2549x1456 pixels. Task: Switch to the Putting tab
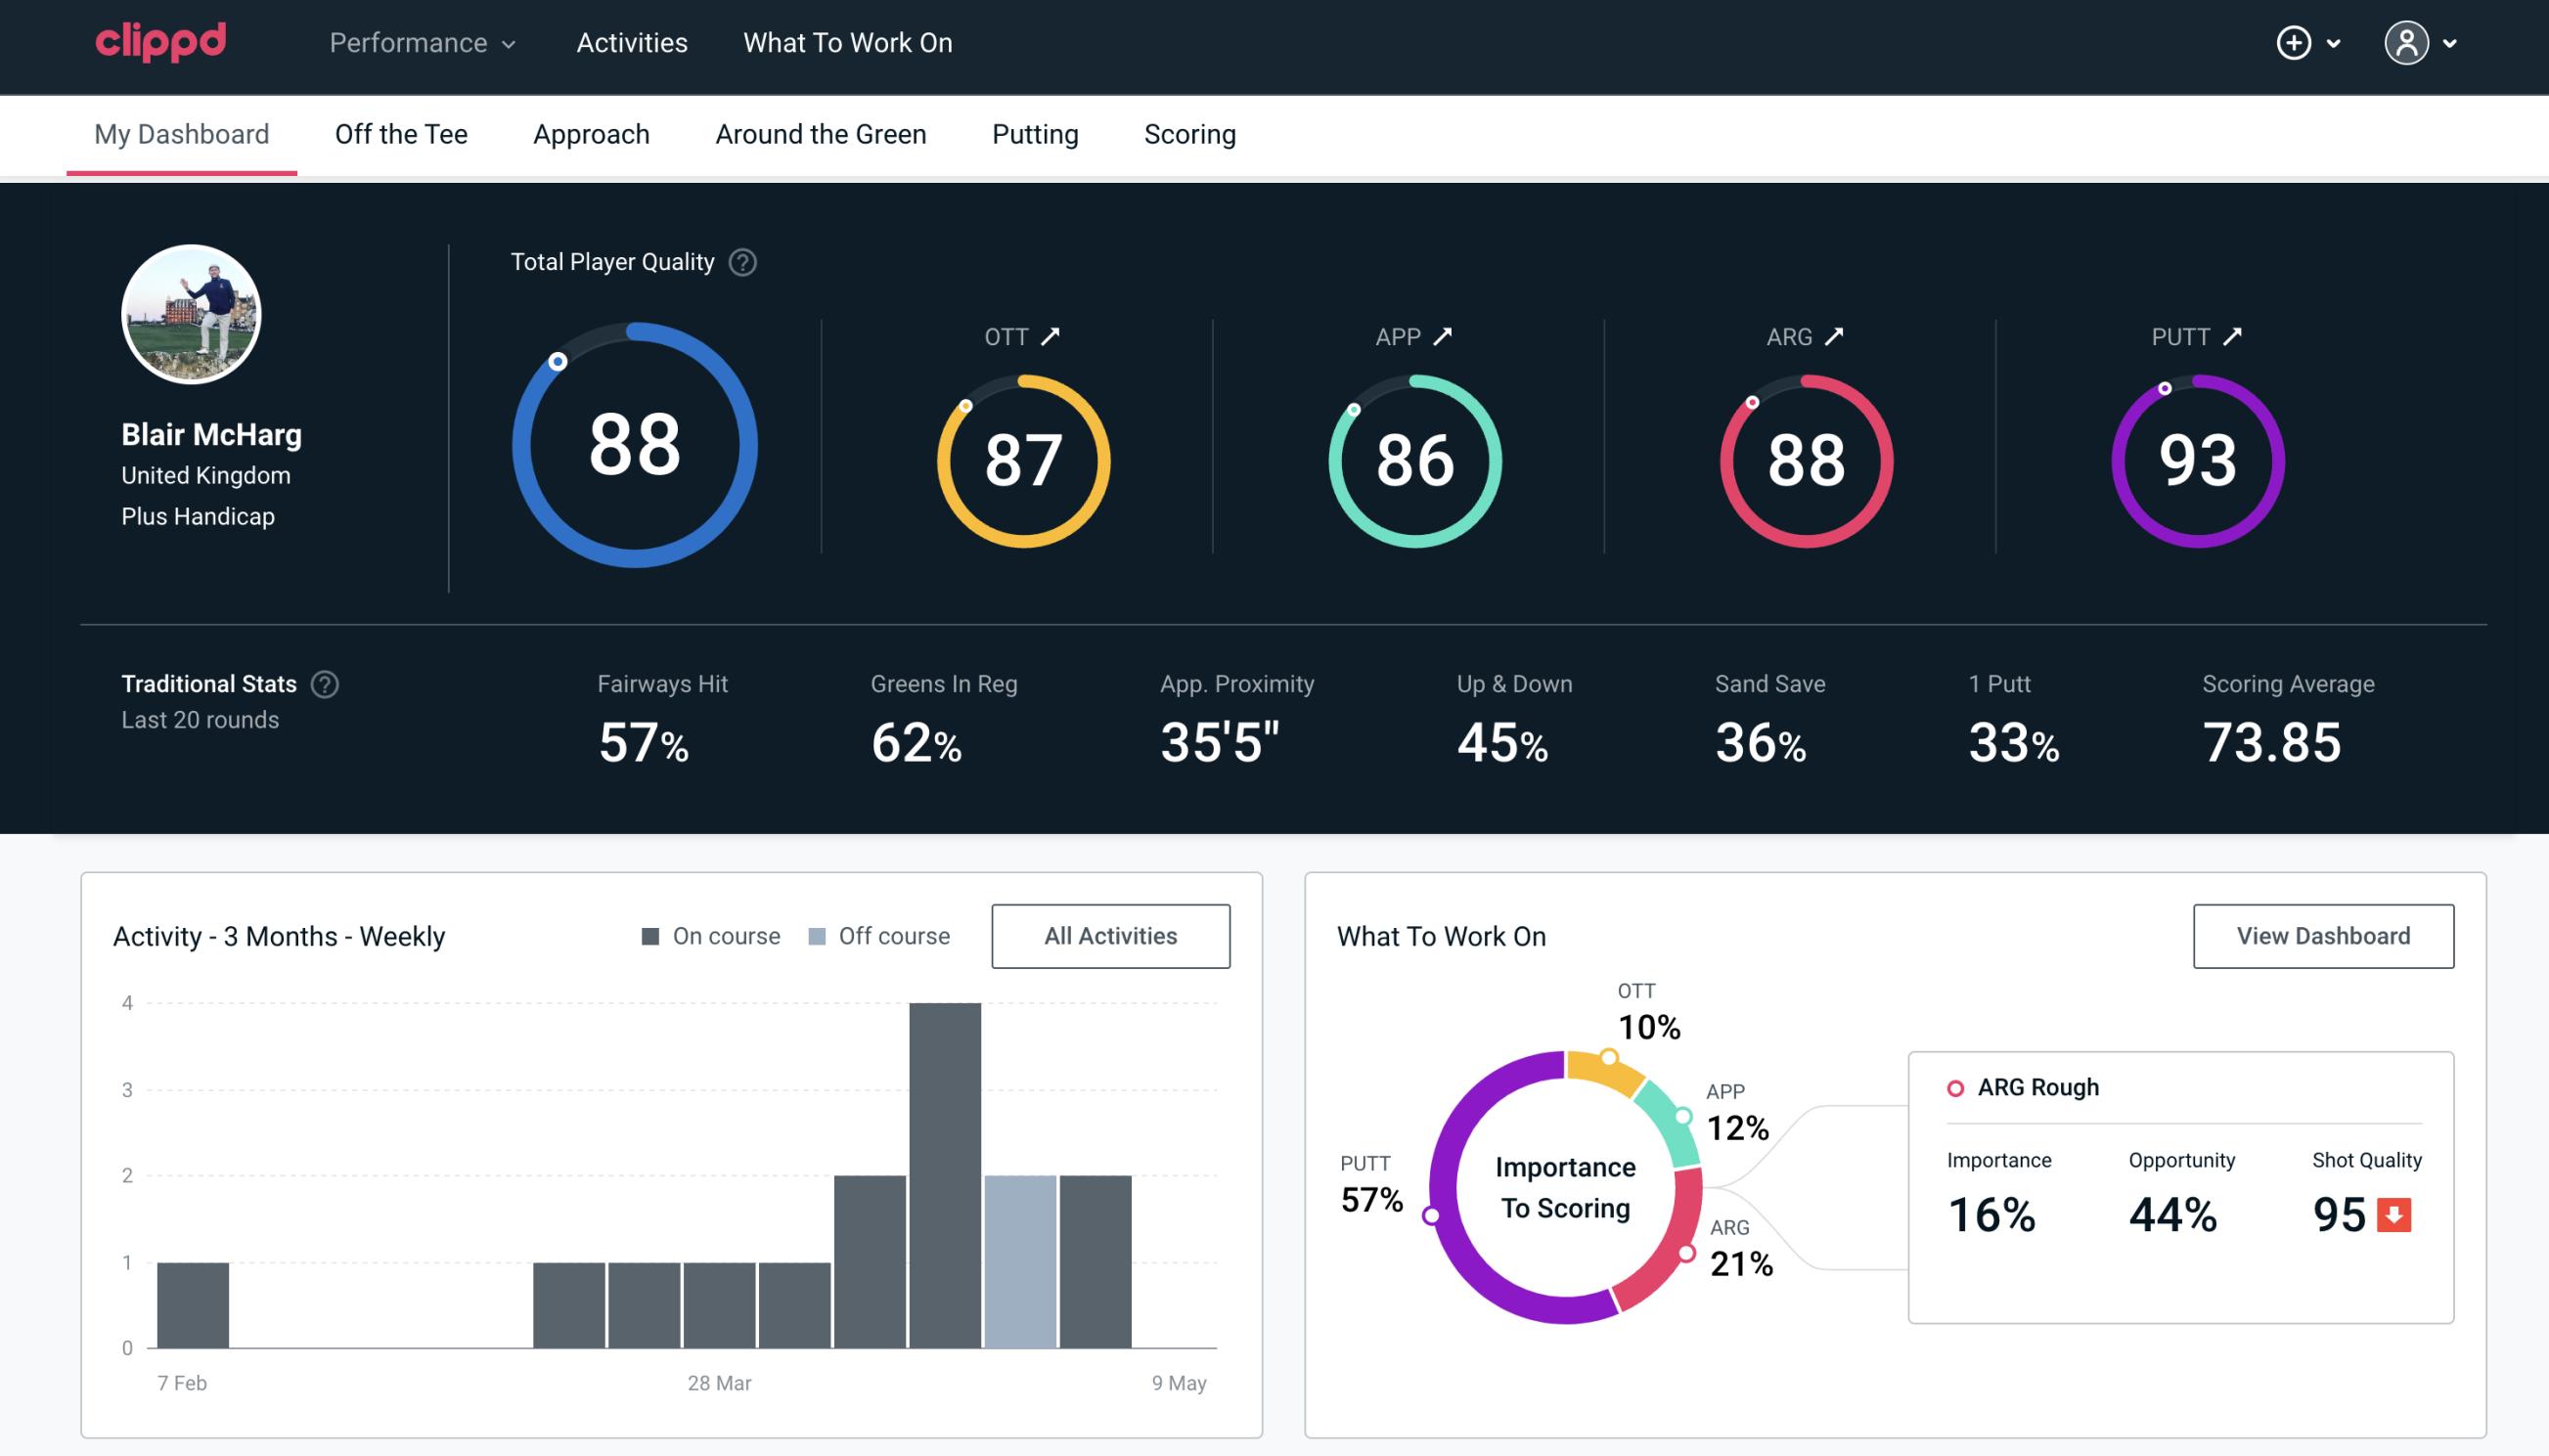1035,133
